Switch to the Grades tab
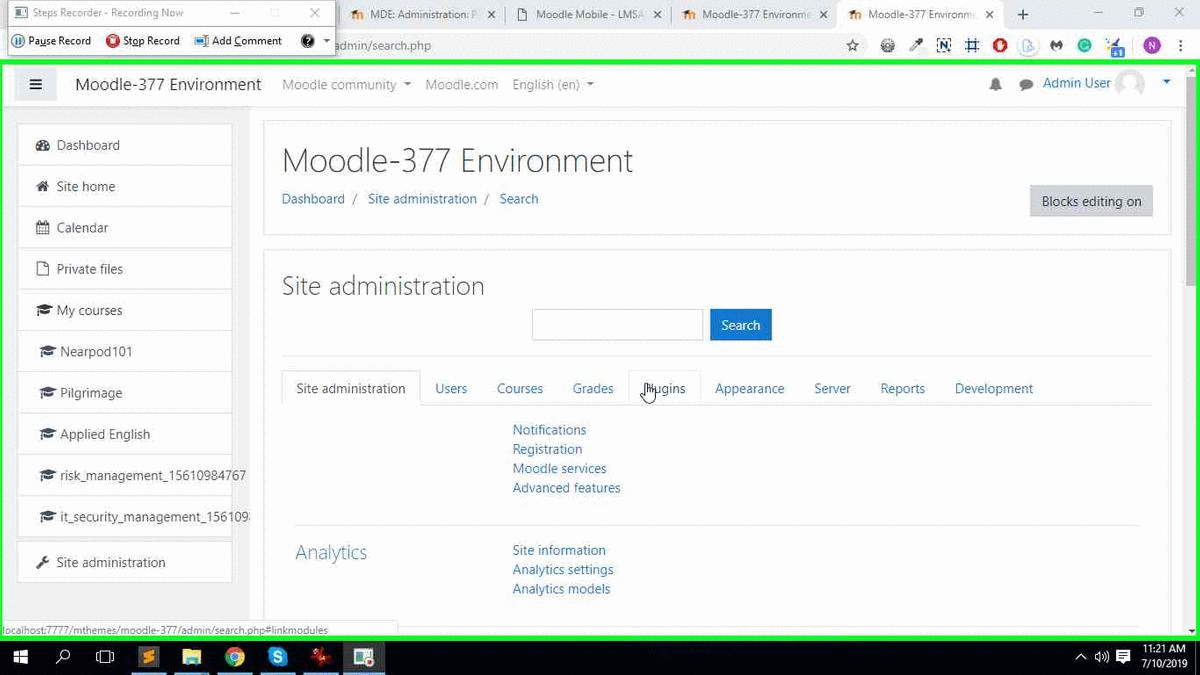 pos(593,388)
